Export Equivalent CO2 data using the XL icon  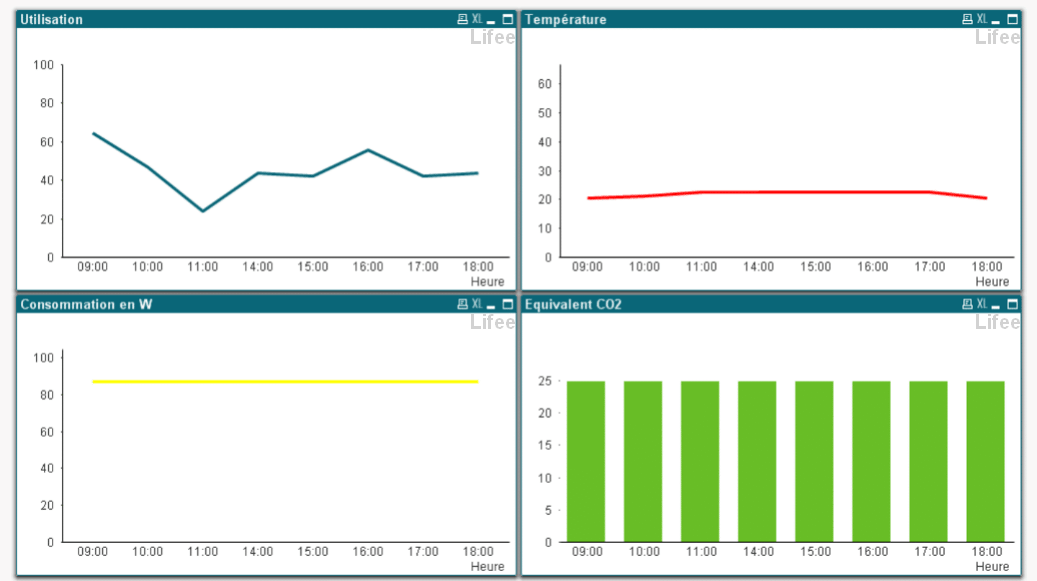click(980, 304)
